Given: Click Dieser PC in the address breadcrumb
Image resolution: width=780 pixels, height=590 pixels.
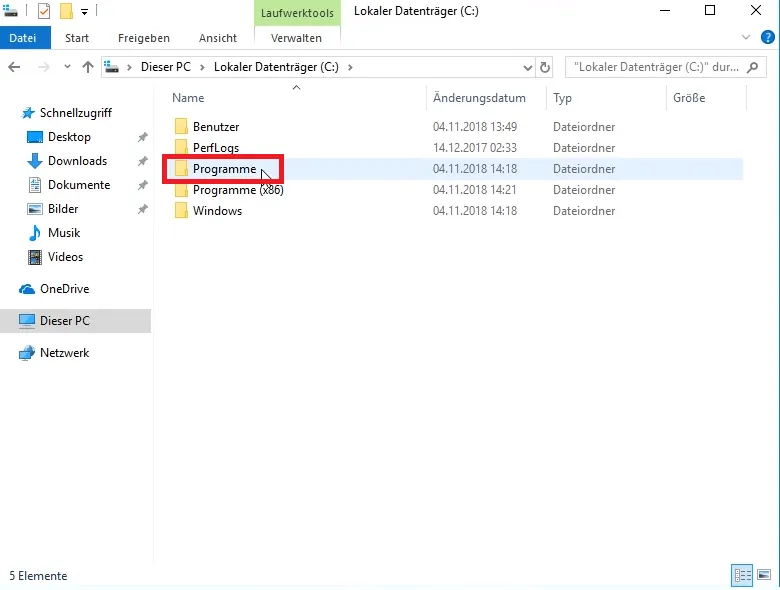Looking at the screenshot, I should pos(166,67).
